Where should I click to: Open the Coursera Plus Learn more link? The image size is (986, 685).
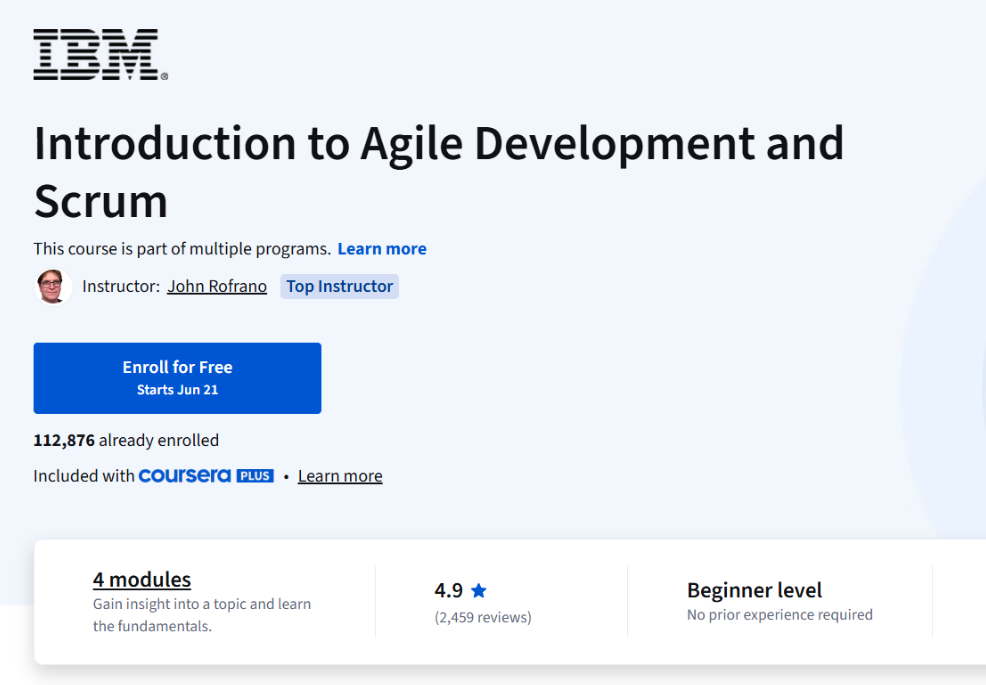tap(339, 475)
